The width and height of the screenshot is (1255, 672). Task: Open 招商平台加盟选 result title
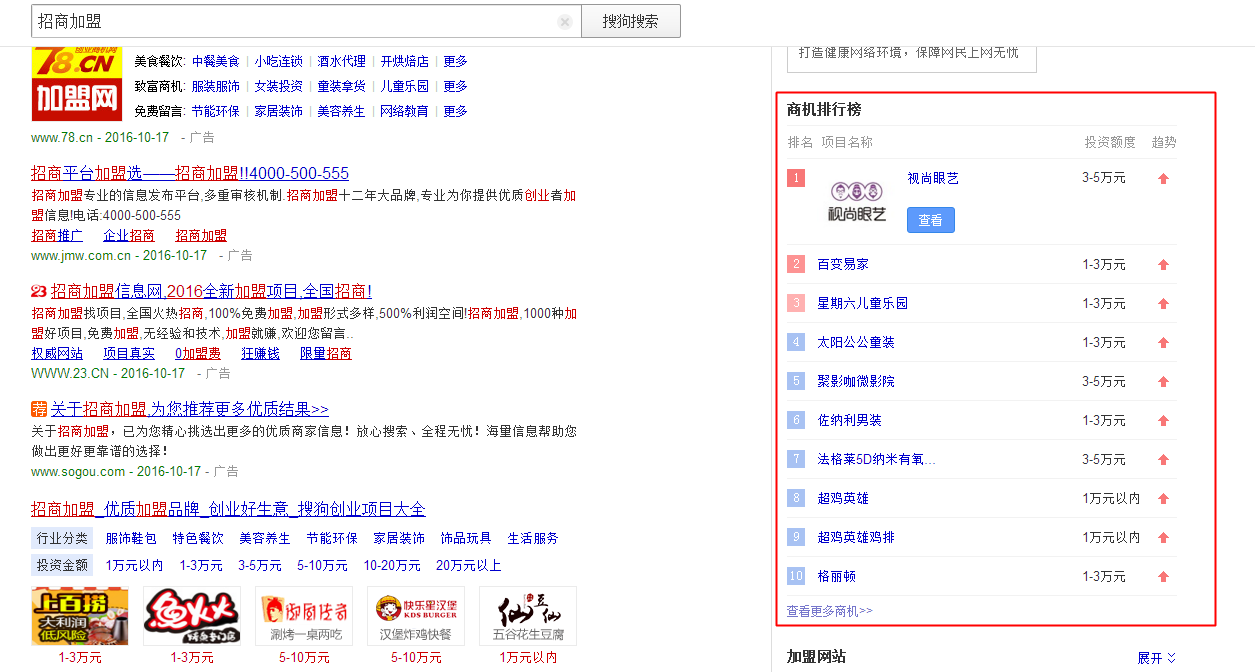pyautogui.click(x=190, y=173)
